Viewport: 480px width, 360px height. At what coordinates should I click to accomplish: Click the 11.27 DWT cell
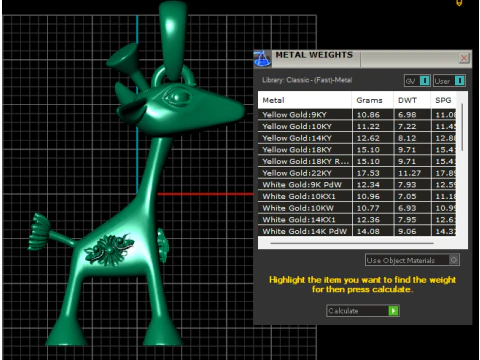(412, 173)
